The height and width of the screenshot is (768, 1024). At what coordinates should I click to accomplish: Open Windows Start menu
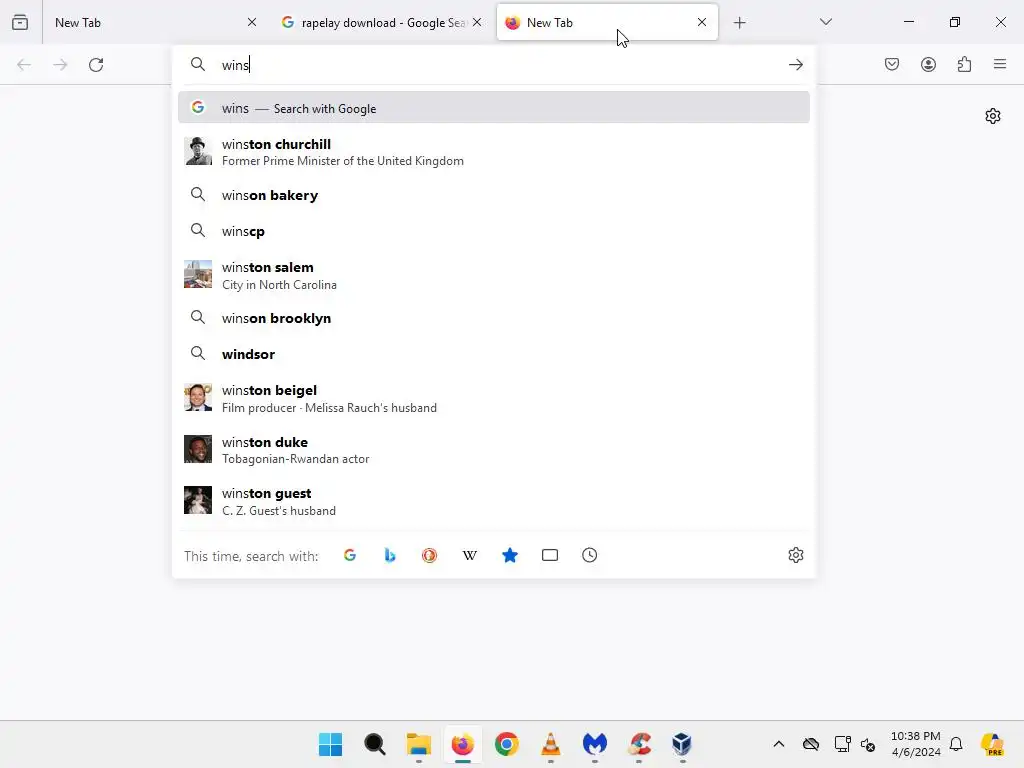coord(330,744)
